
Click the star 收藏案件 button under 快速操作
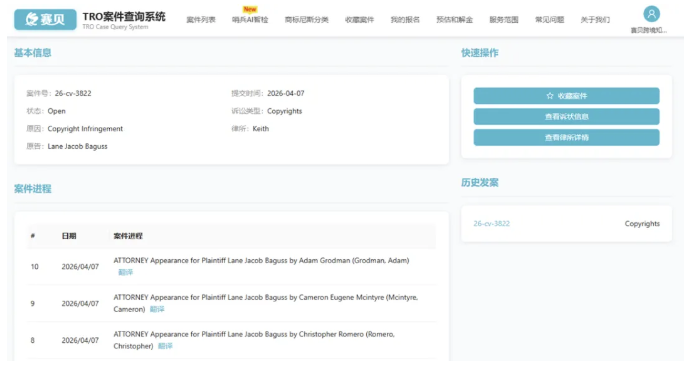point(566,96)
